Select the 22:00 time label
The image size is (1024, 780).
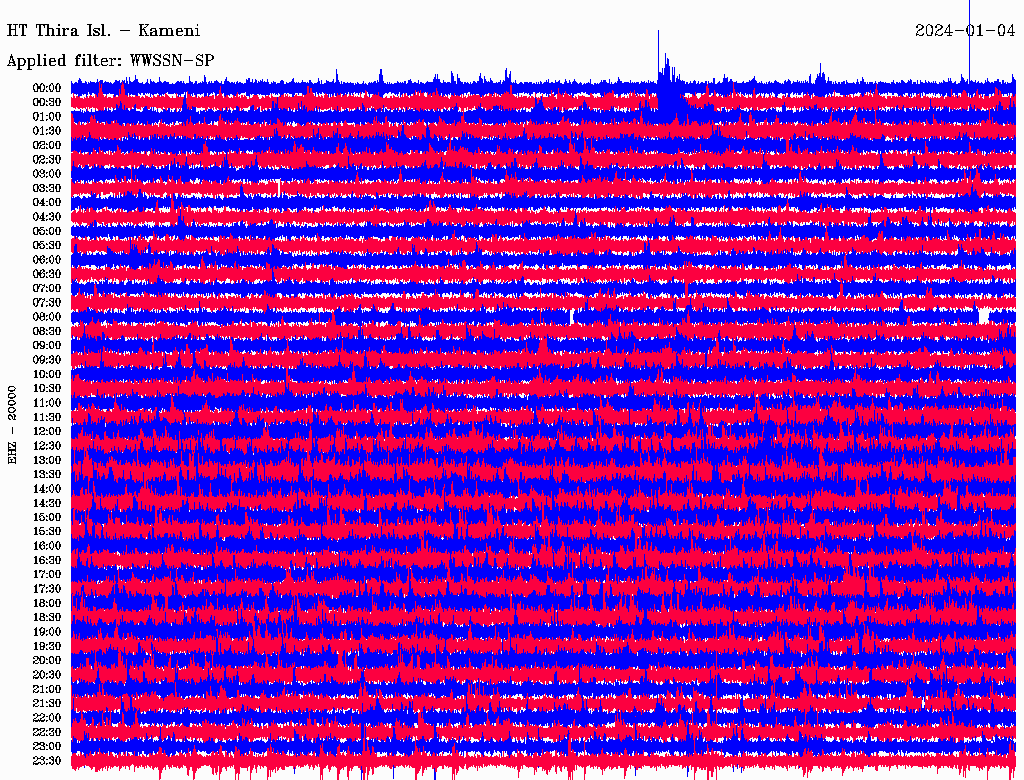47,718
